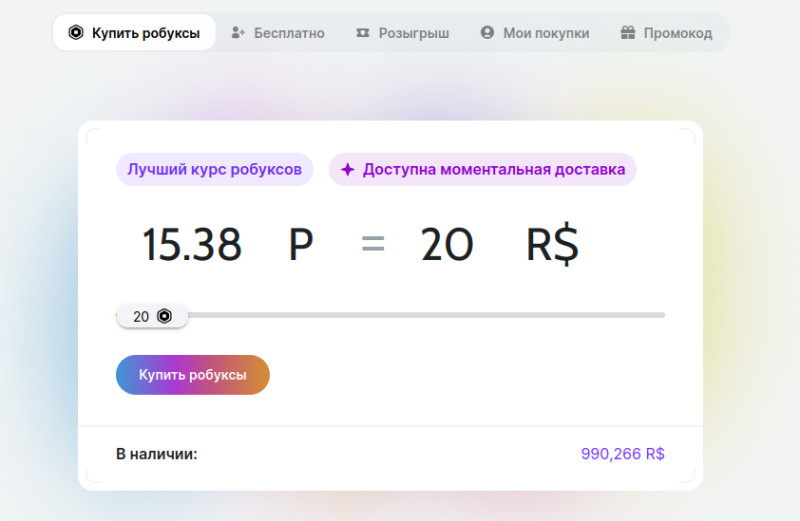Image resolution: width=800 pixels, height=521 pixels.
Task: Click the 990,266 R$ stock value
Action: 622,454
